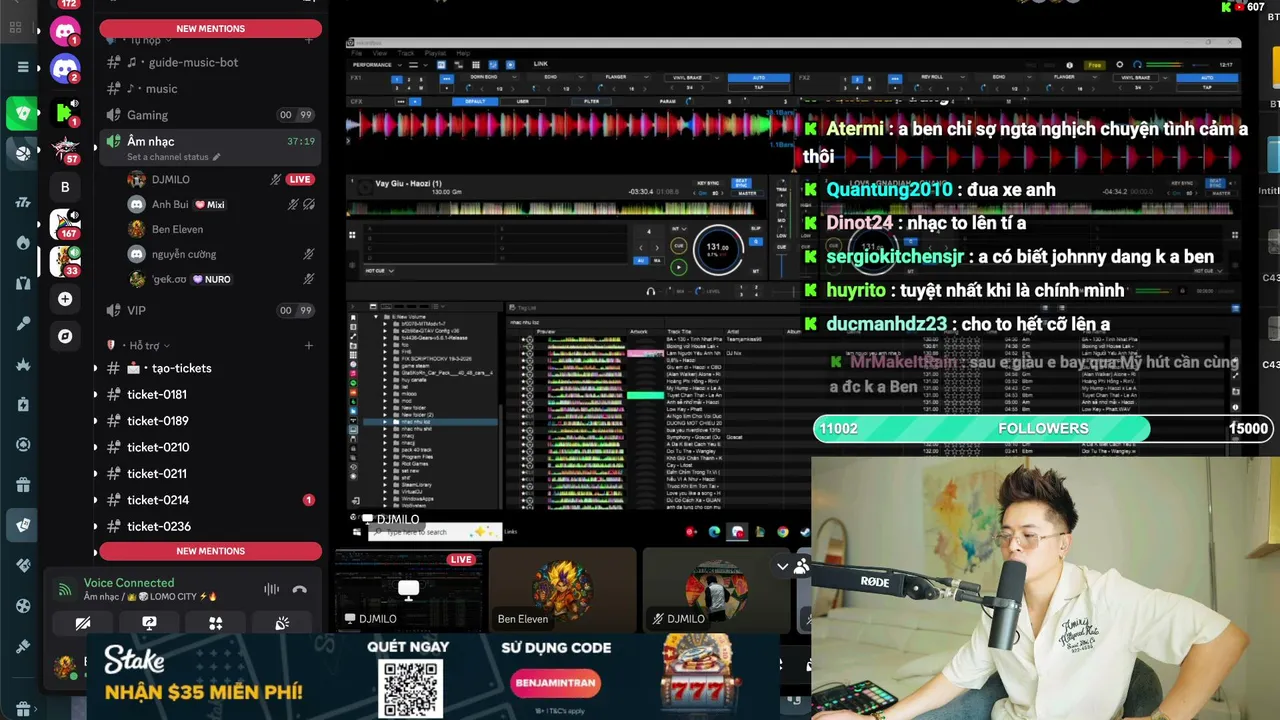
Task: Open the server showing 33 mentions
Action: click(x=65, y=261)
